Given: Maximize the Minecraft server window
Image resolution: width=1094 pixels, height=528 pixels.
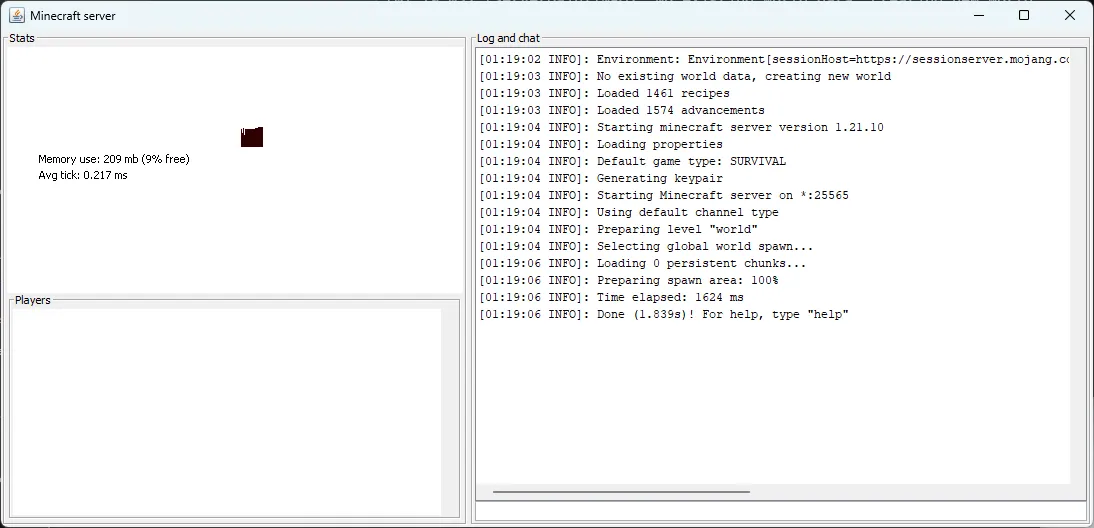Looking at the screenshot, I should tap(1024, 15).
